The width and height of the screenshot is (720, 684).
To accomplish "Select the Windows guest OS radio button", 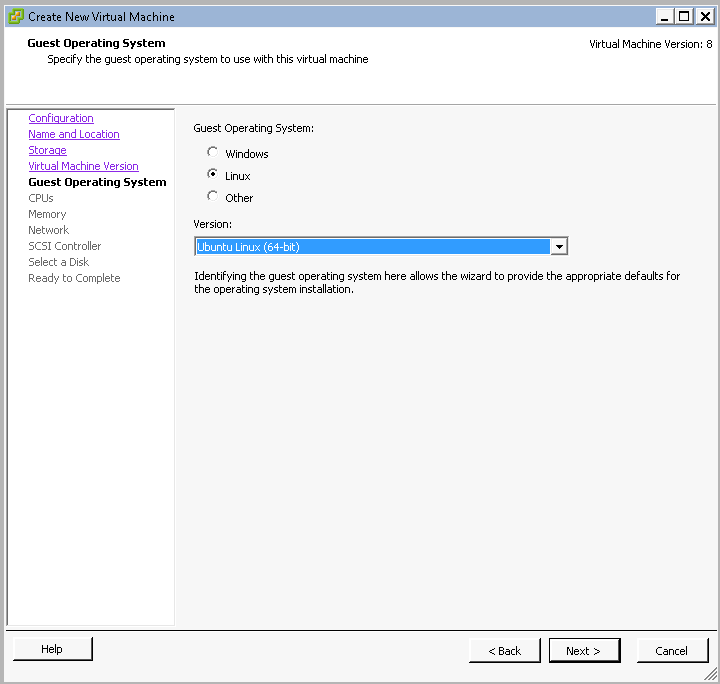I will click(x=212, y=152).
